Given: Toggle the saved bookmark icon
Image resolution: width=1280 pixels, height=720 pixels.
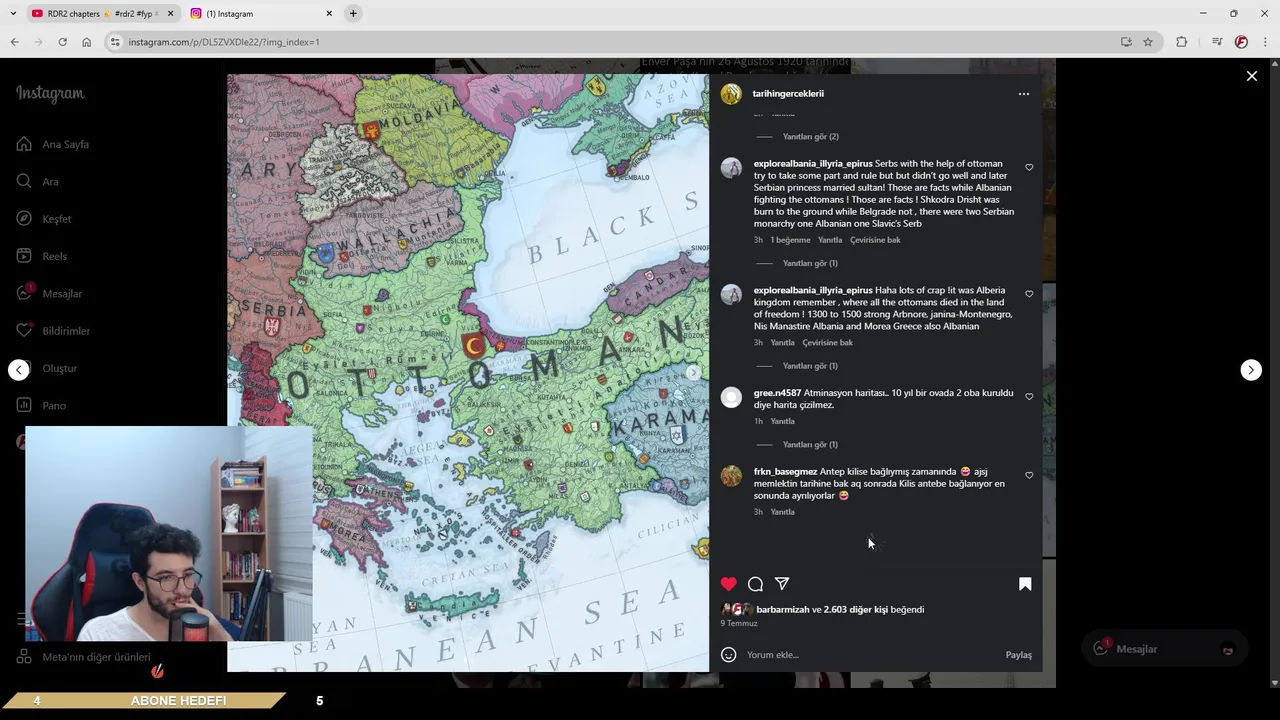Looking at the screenshot, I should pos(1025,584).
